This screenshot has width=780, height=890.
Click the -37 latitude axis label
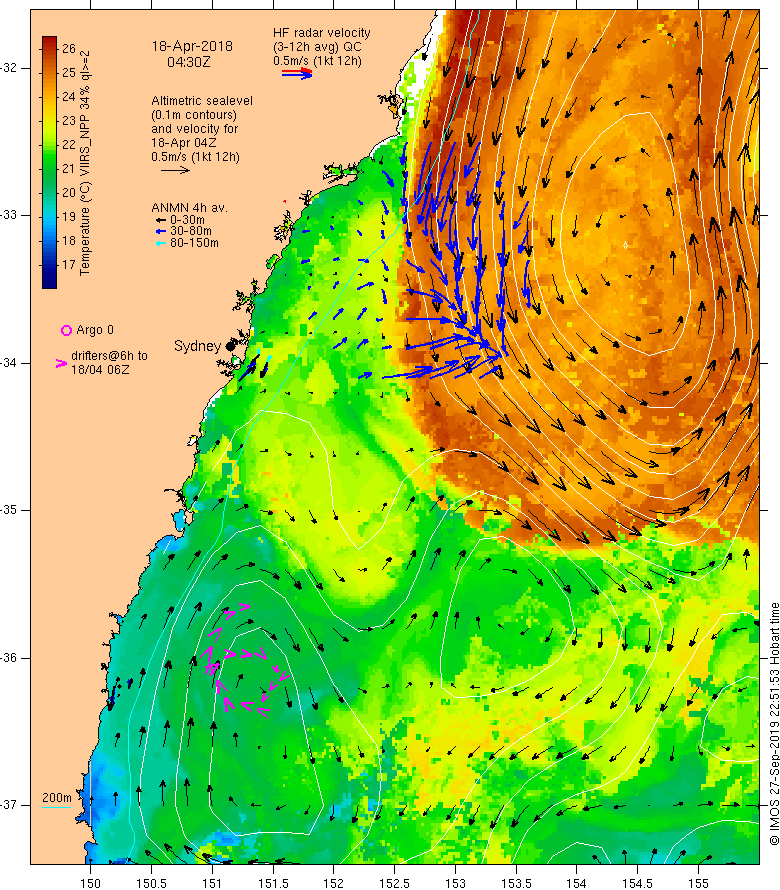tap(9, 805)
